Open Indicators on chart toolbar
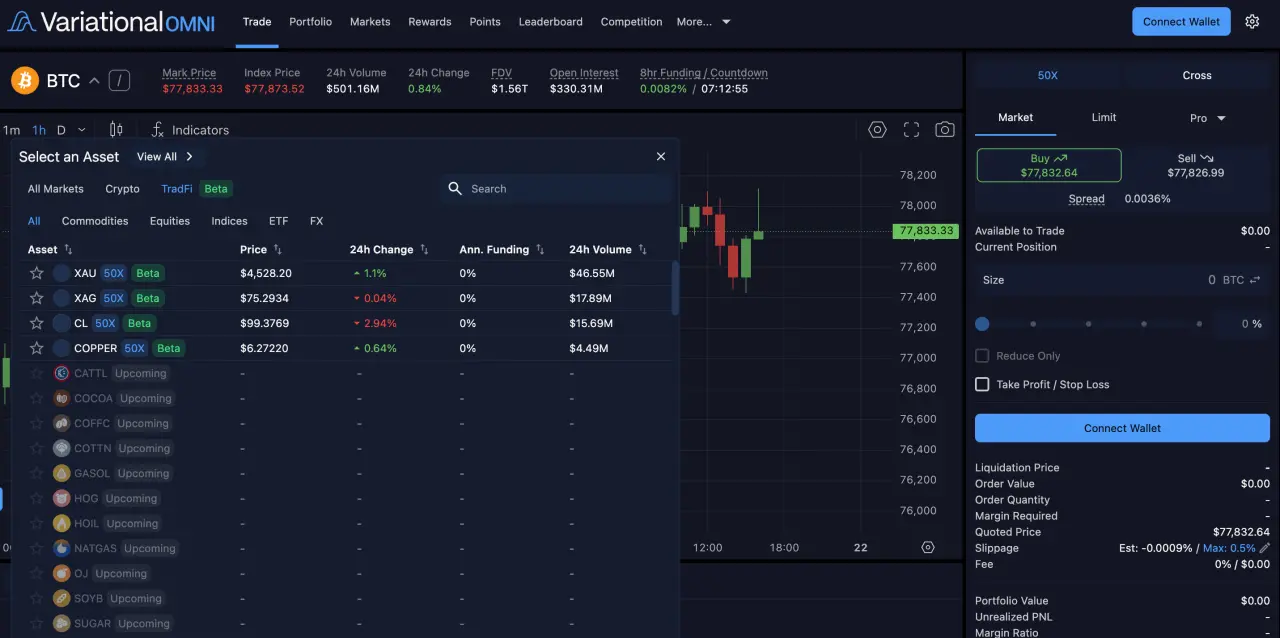 click(x=190, y=130)
